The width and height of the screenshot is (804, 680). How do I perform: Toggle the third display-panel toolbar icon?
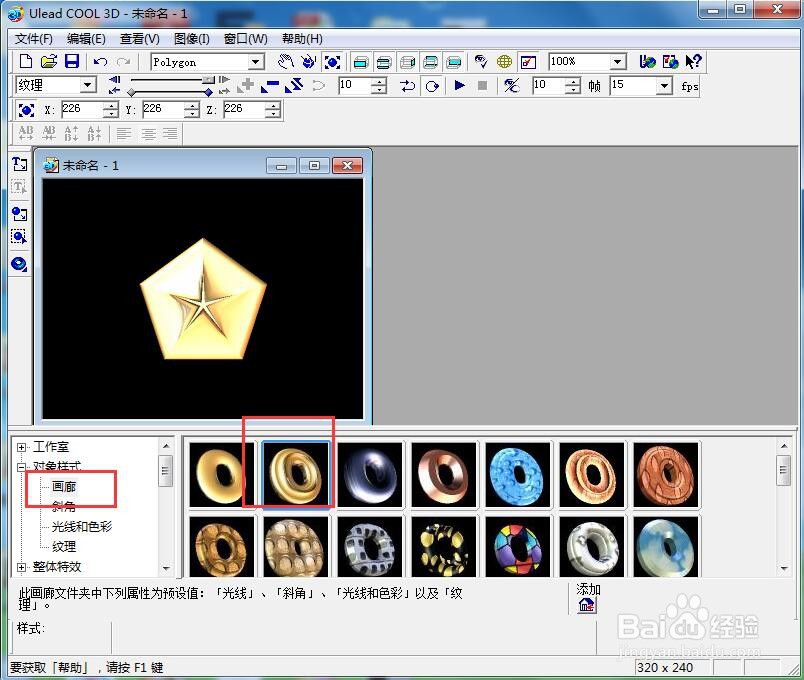408,62
